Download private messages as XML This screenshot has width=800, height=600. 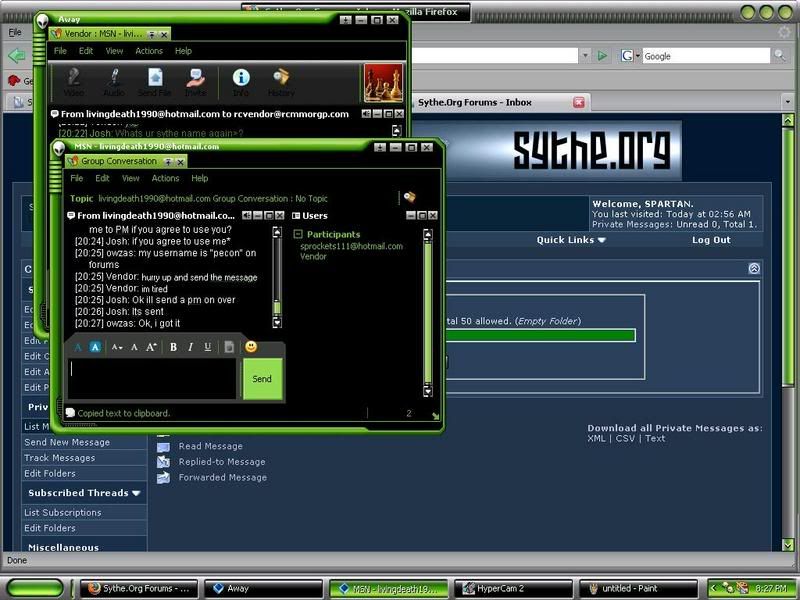[x=596, y=438]
